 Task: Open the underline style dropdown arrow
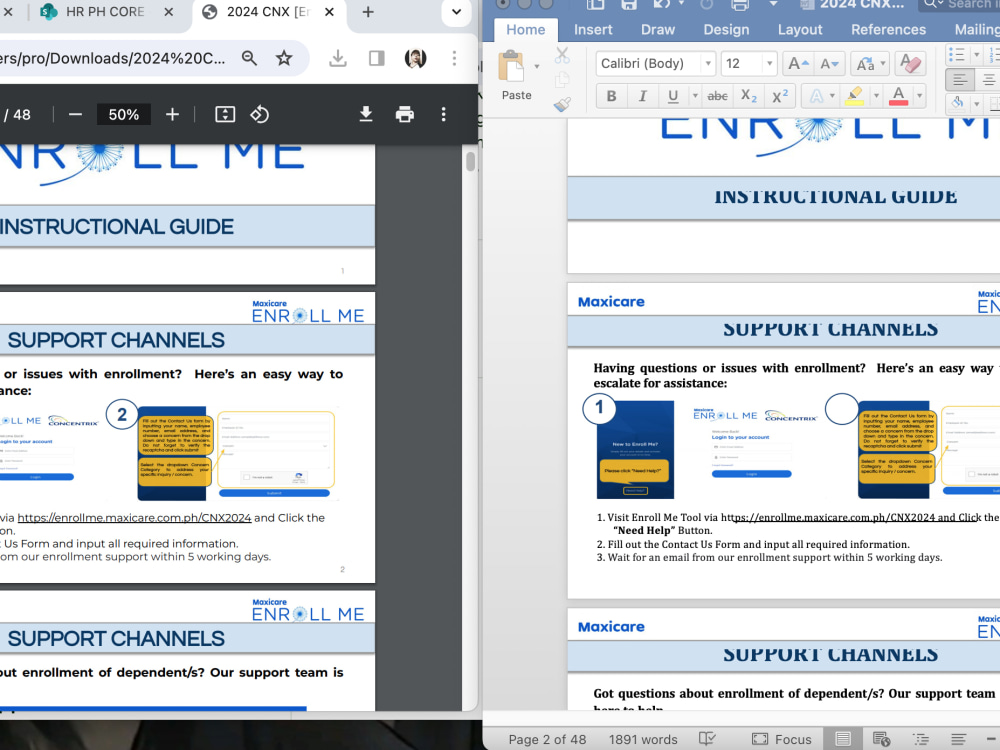[x=695, y=96]
